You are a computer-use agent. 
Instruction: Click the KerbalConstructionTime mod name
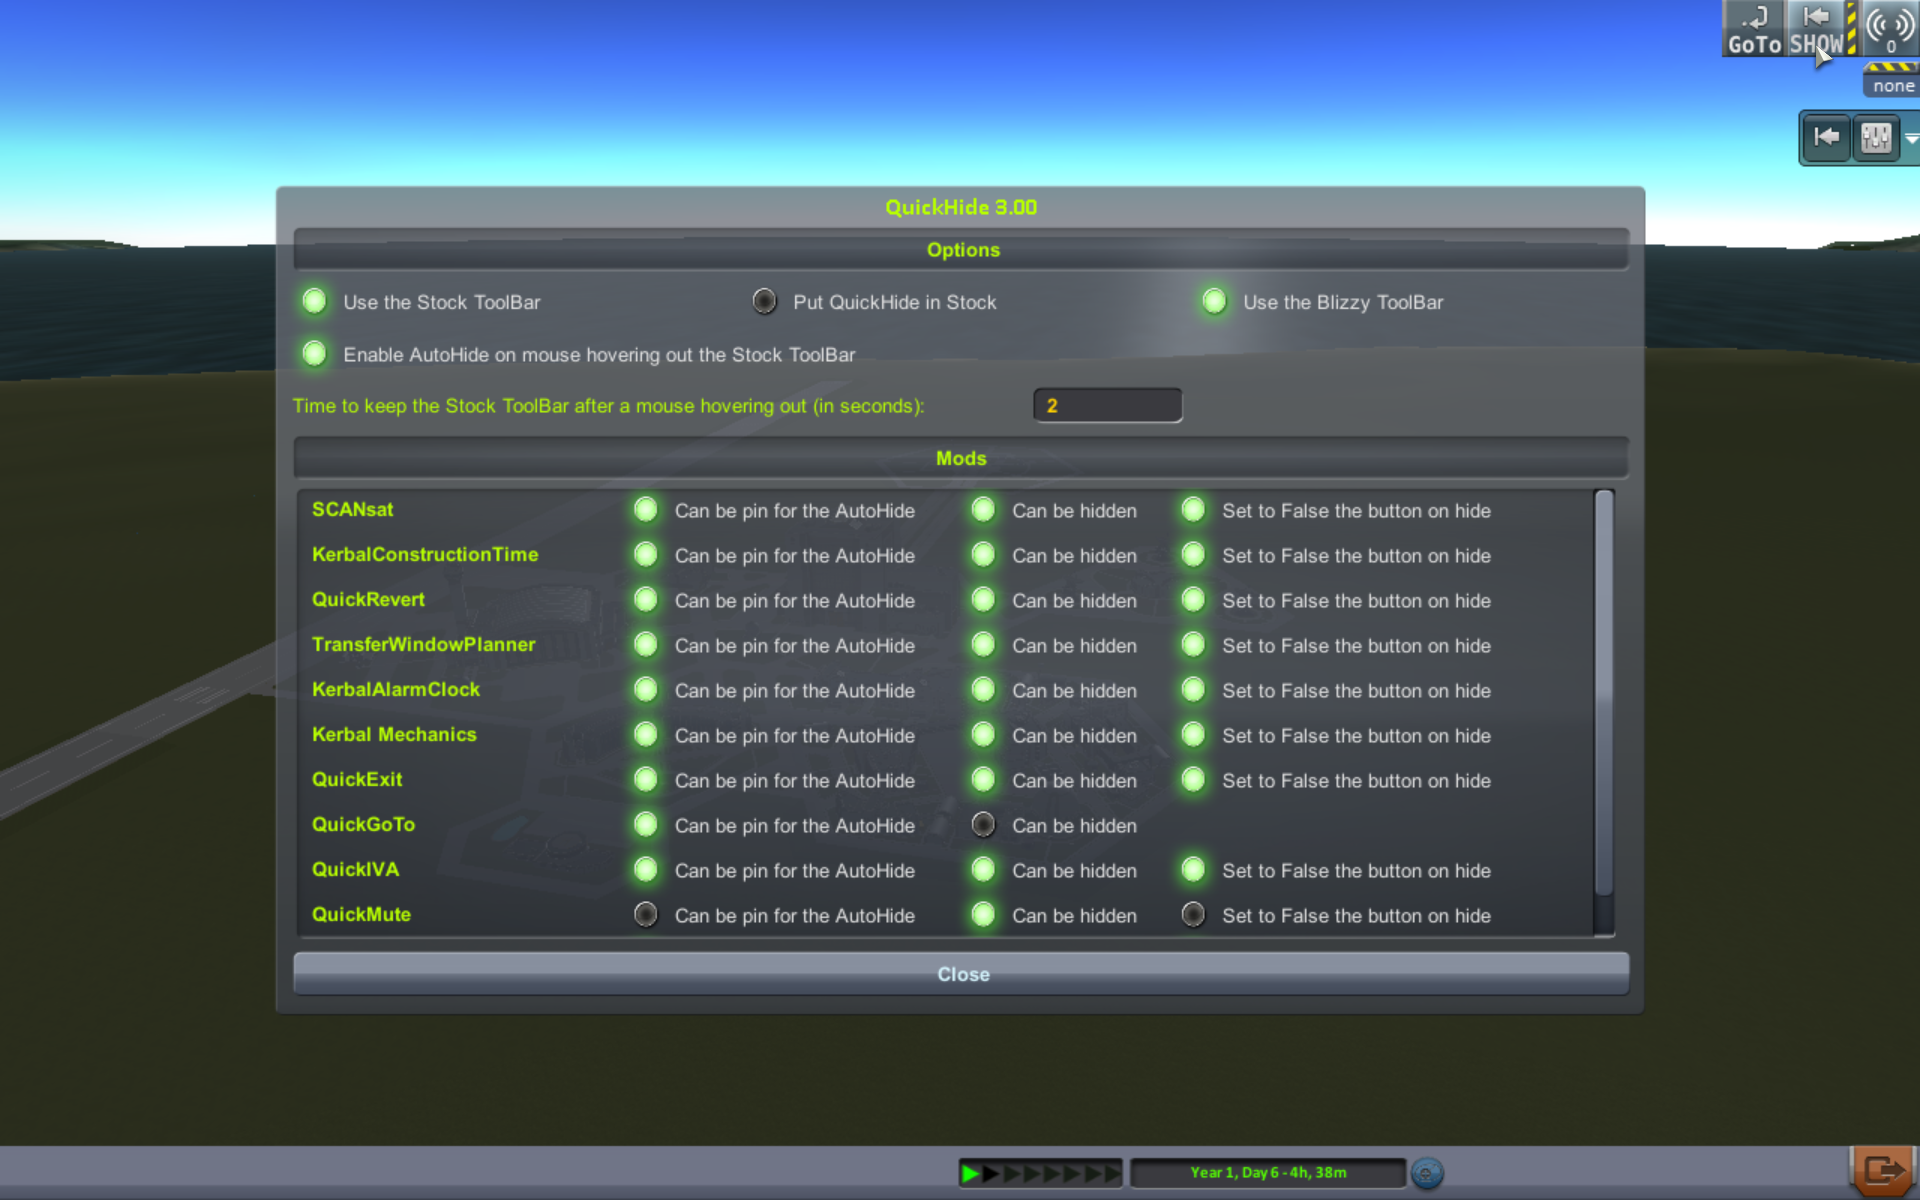click(425, 554)
